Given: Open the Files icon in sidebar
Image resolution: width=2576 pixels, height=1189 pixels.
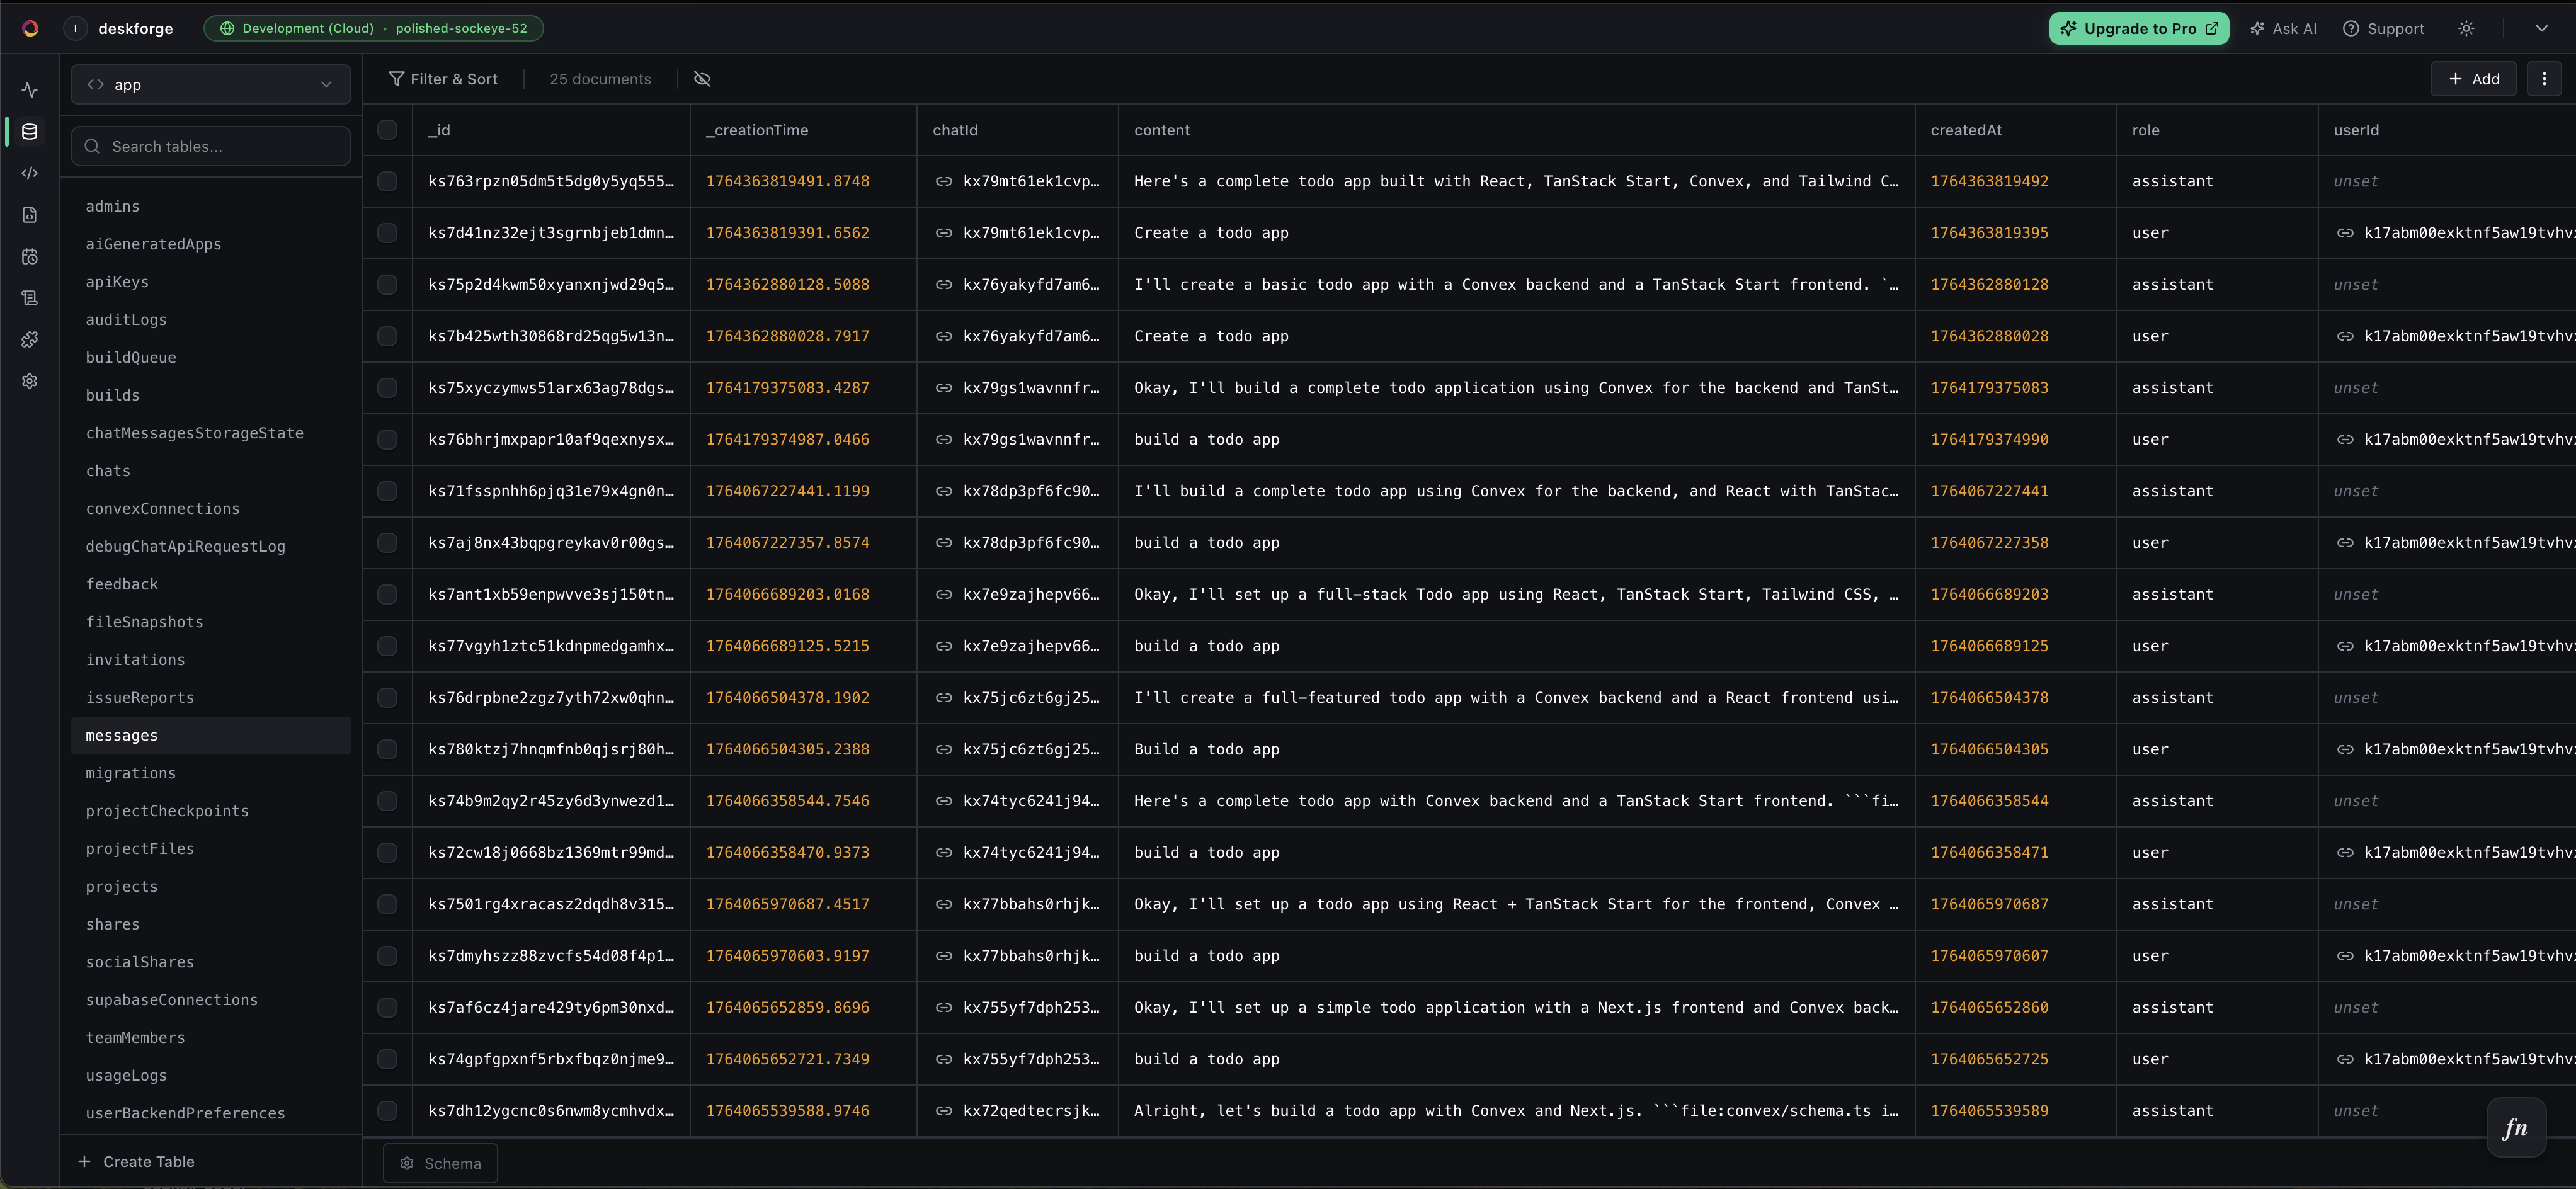Looking at the screenshot, I should coord(30,215).
